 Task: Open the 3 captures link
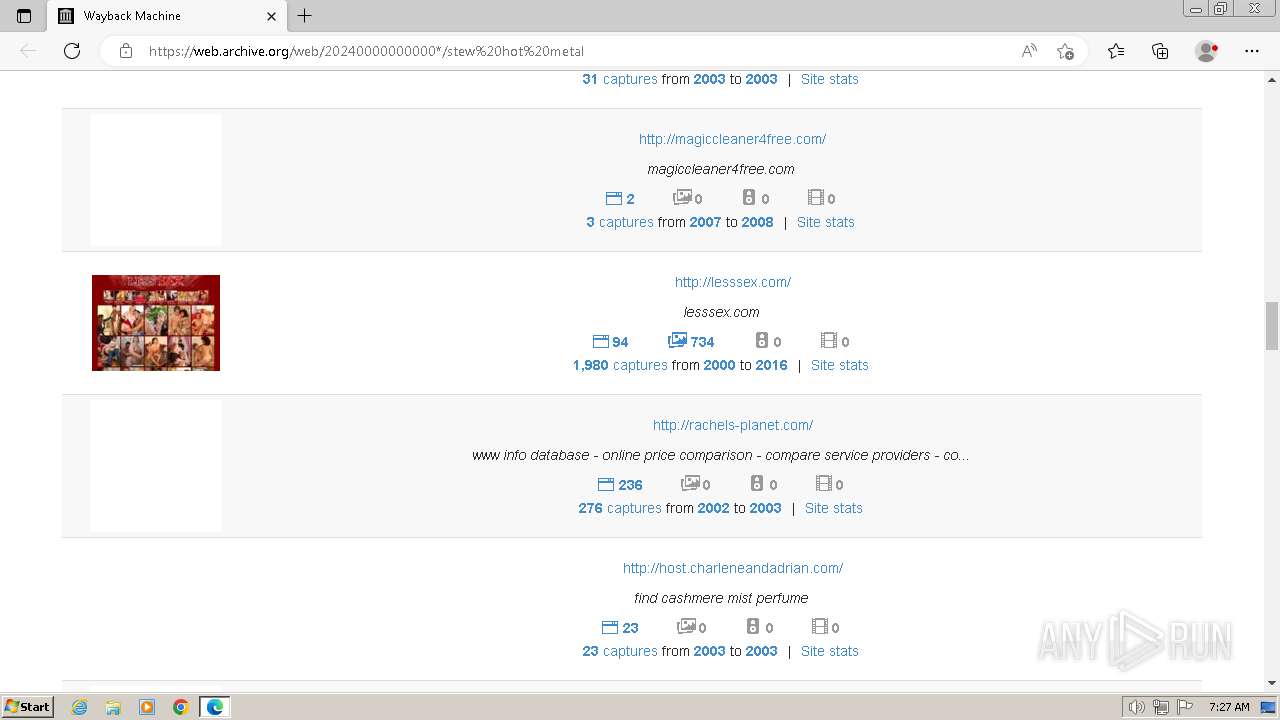pos(620,222)
